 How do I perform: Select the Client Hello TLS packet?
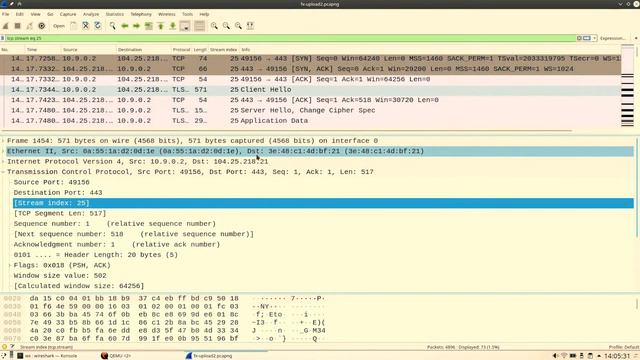coord(310,89)
